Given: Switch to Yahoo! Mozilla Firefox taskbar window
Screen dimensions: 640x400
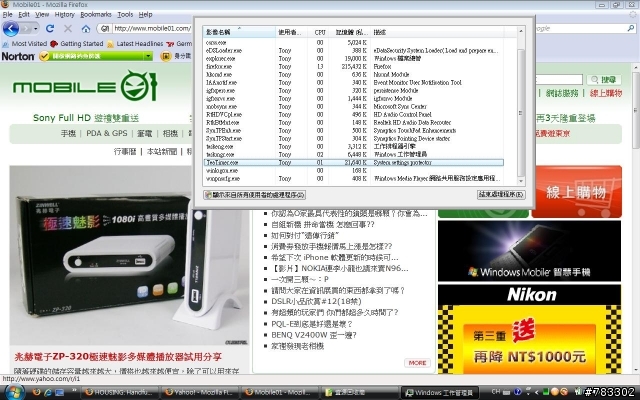Looking at the screenshot, I should (199, 393).
